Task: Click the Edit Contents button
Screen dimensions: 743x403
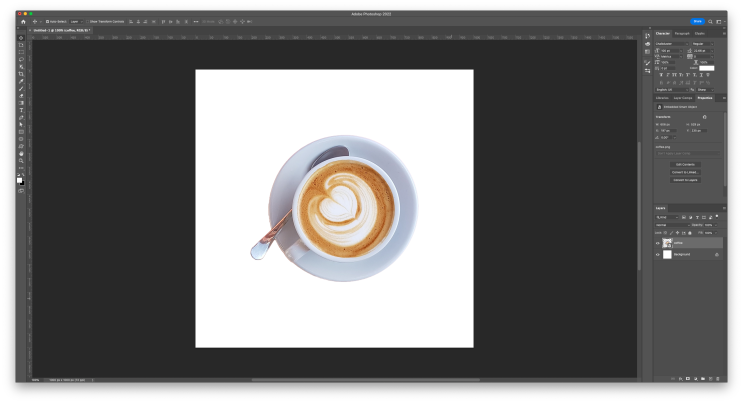Action: (685, 164)
